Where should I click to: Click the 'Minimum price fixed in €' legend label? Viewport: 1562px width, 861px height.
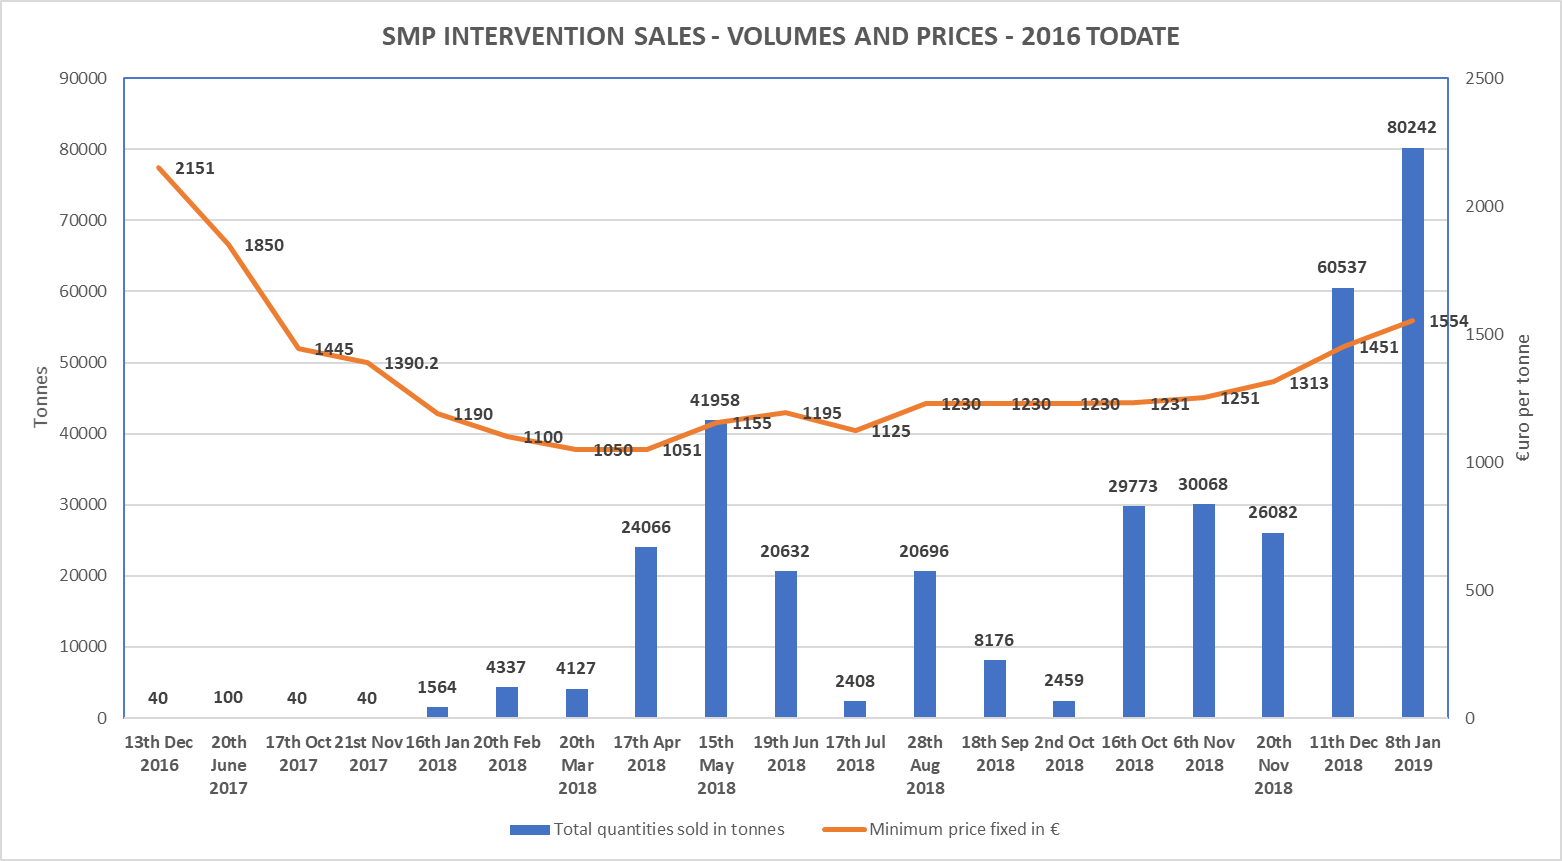point(964,830)
